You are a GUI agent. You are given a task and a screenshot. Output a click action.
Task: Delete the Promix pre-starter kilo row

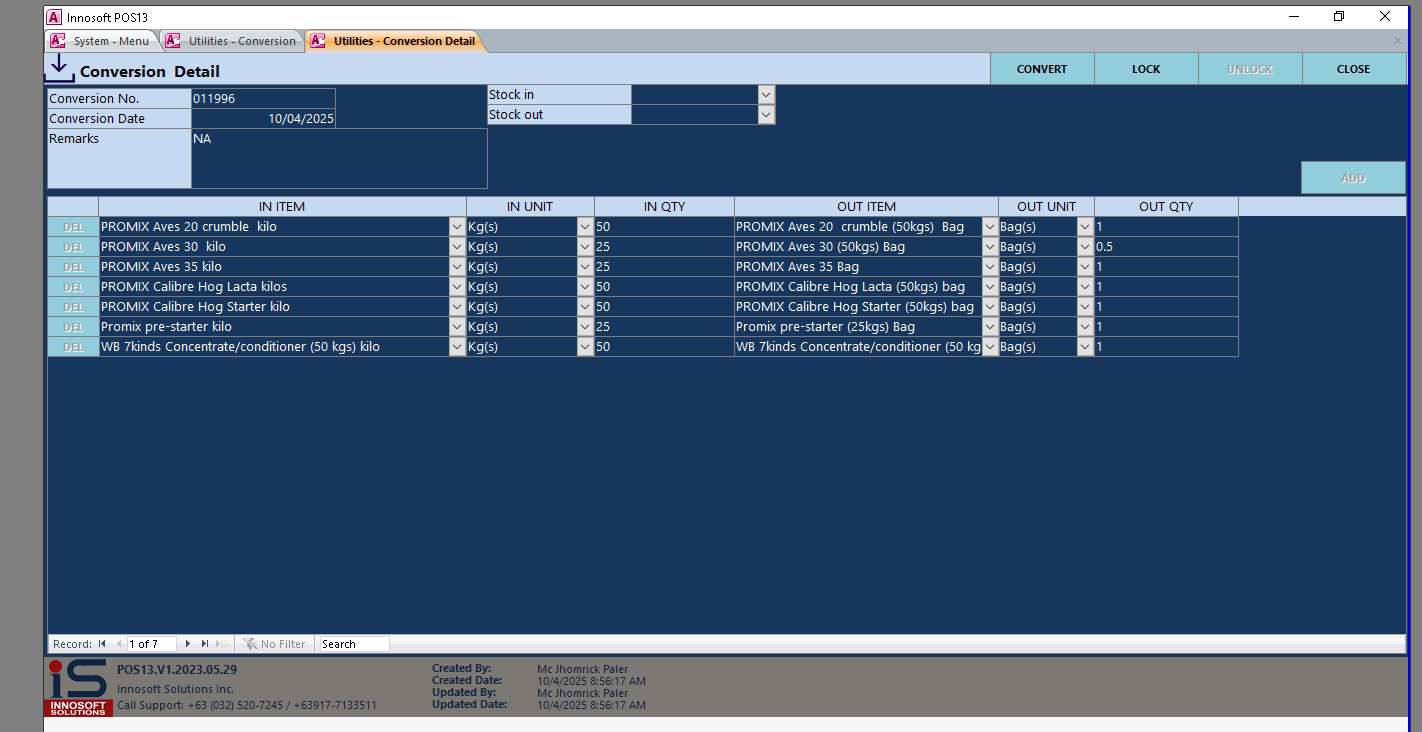coord(73,327)
